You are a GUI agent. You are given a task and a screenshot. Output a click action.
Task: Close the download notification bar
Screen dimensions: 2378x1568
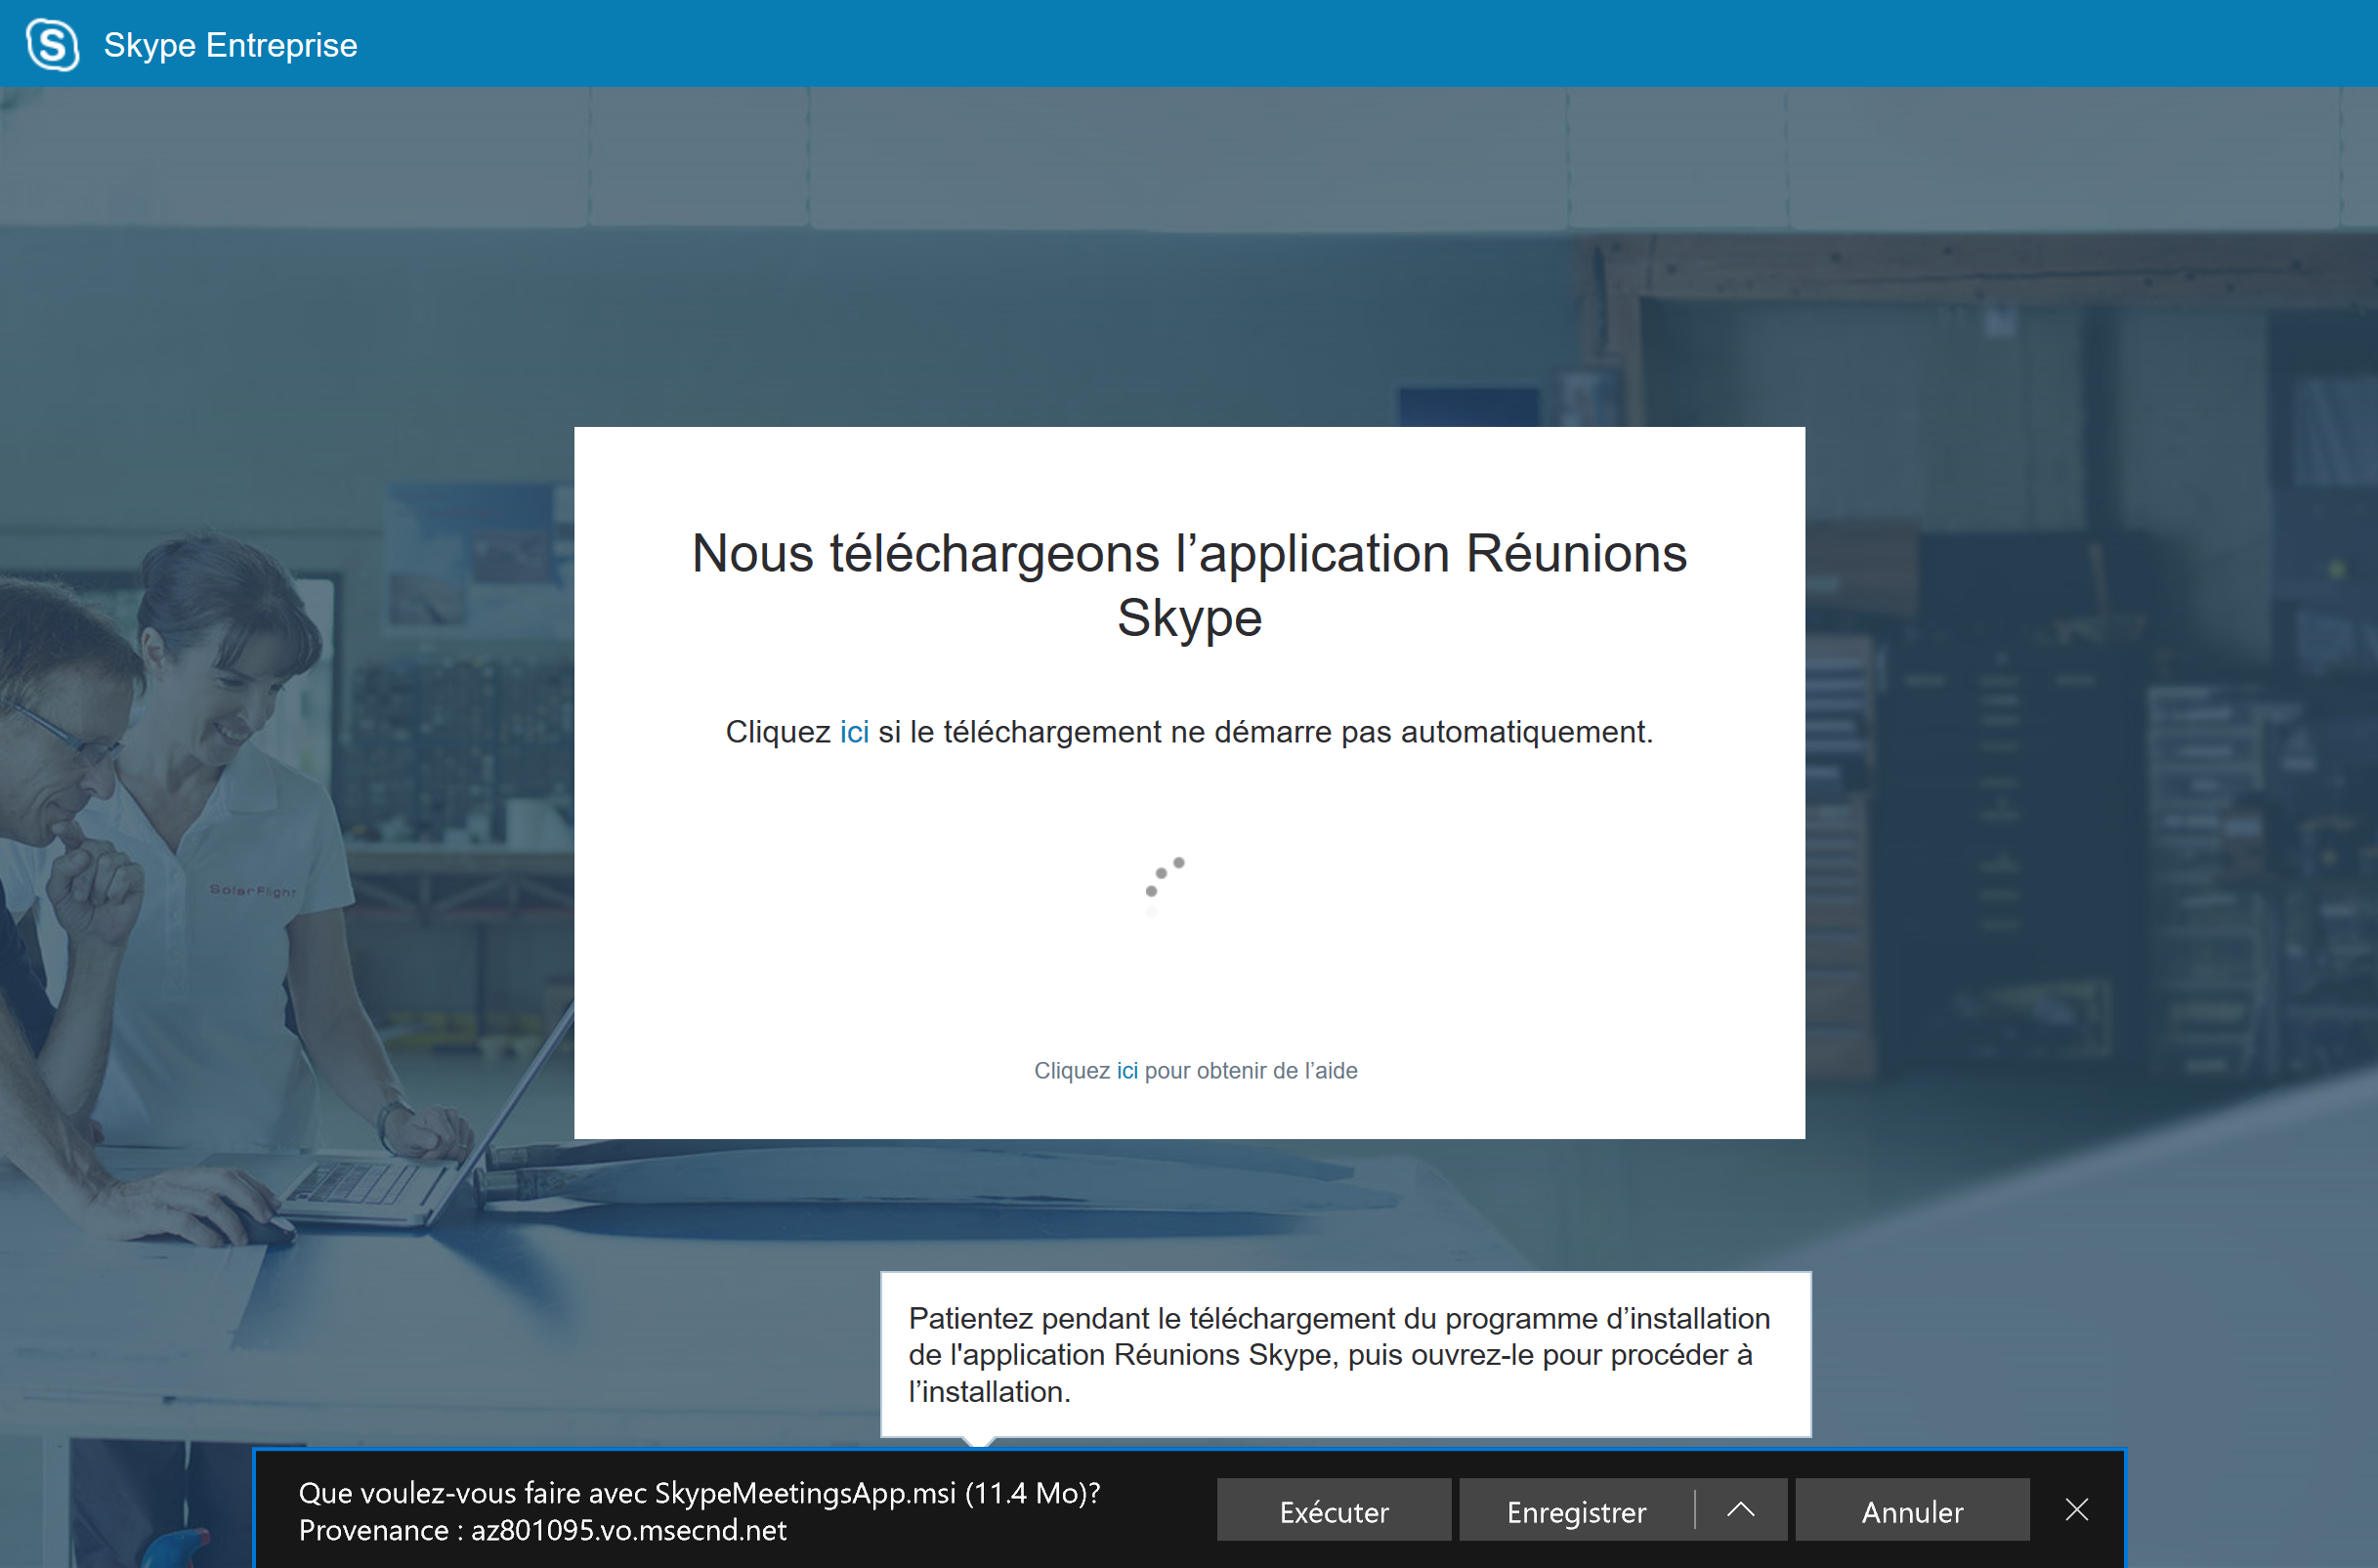[x=2076, y=1510]
